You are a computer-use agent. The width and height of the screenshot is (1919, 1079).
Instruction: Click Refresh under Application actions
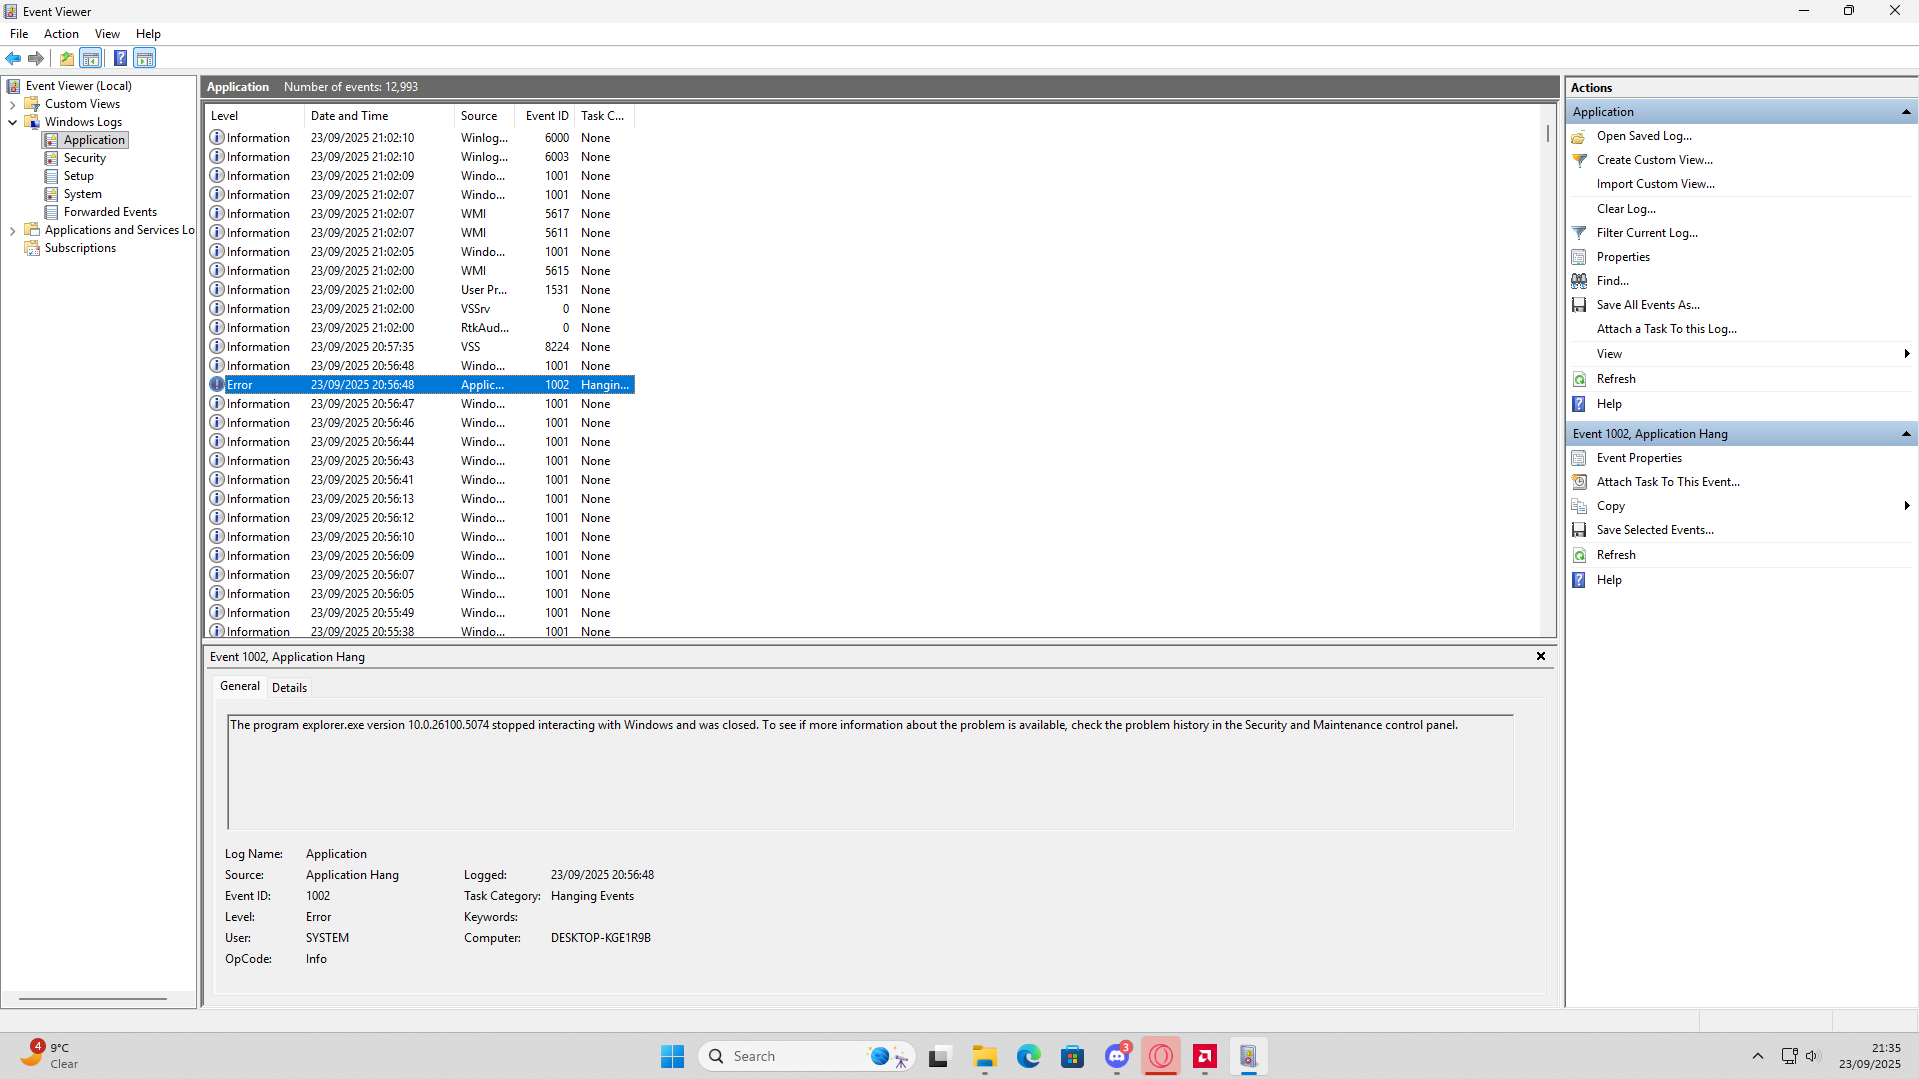click(x=1616, y=379)
